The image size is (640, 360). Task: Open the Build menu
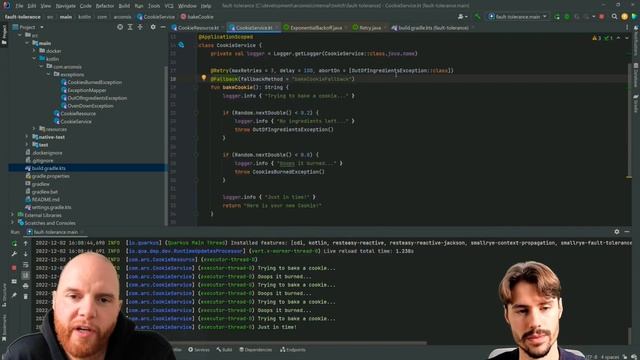point(124,6)
